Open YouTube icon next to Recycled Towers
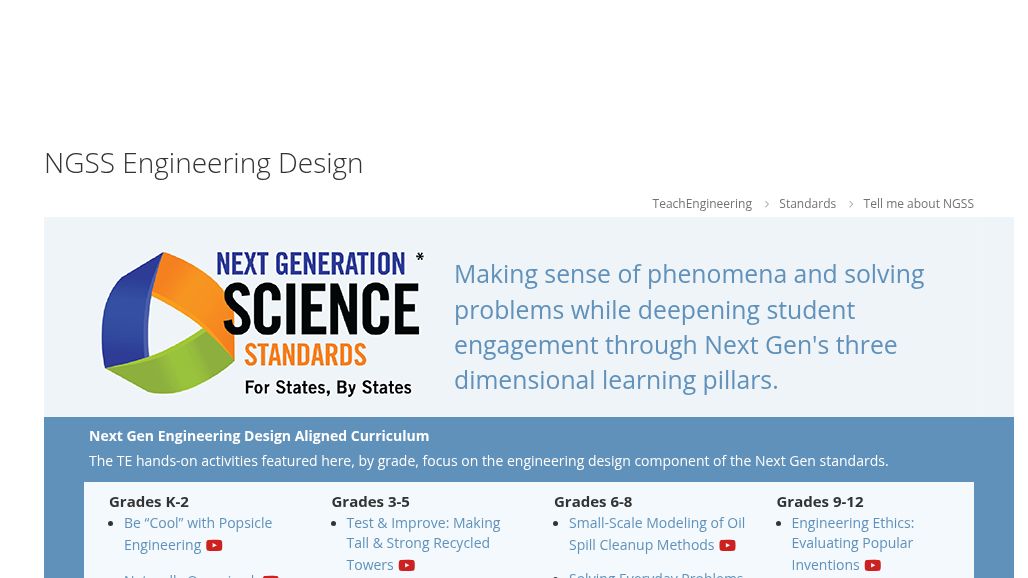 tap(406, 565)
